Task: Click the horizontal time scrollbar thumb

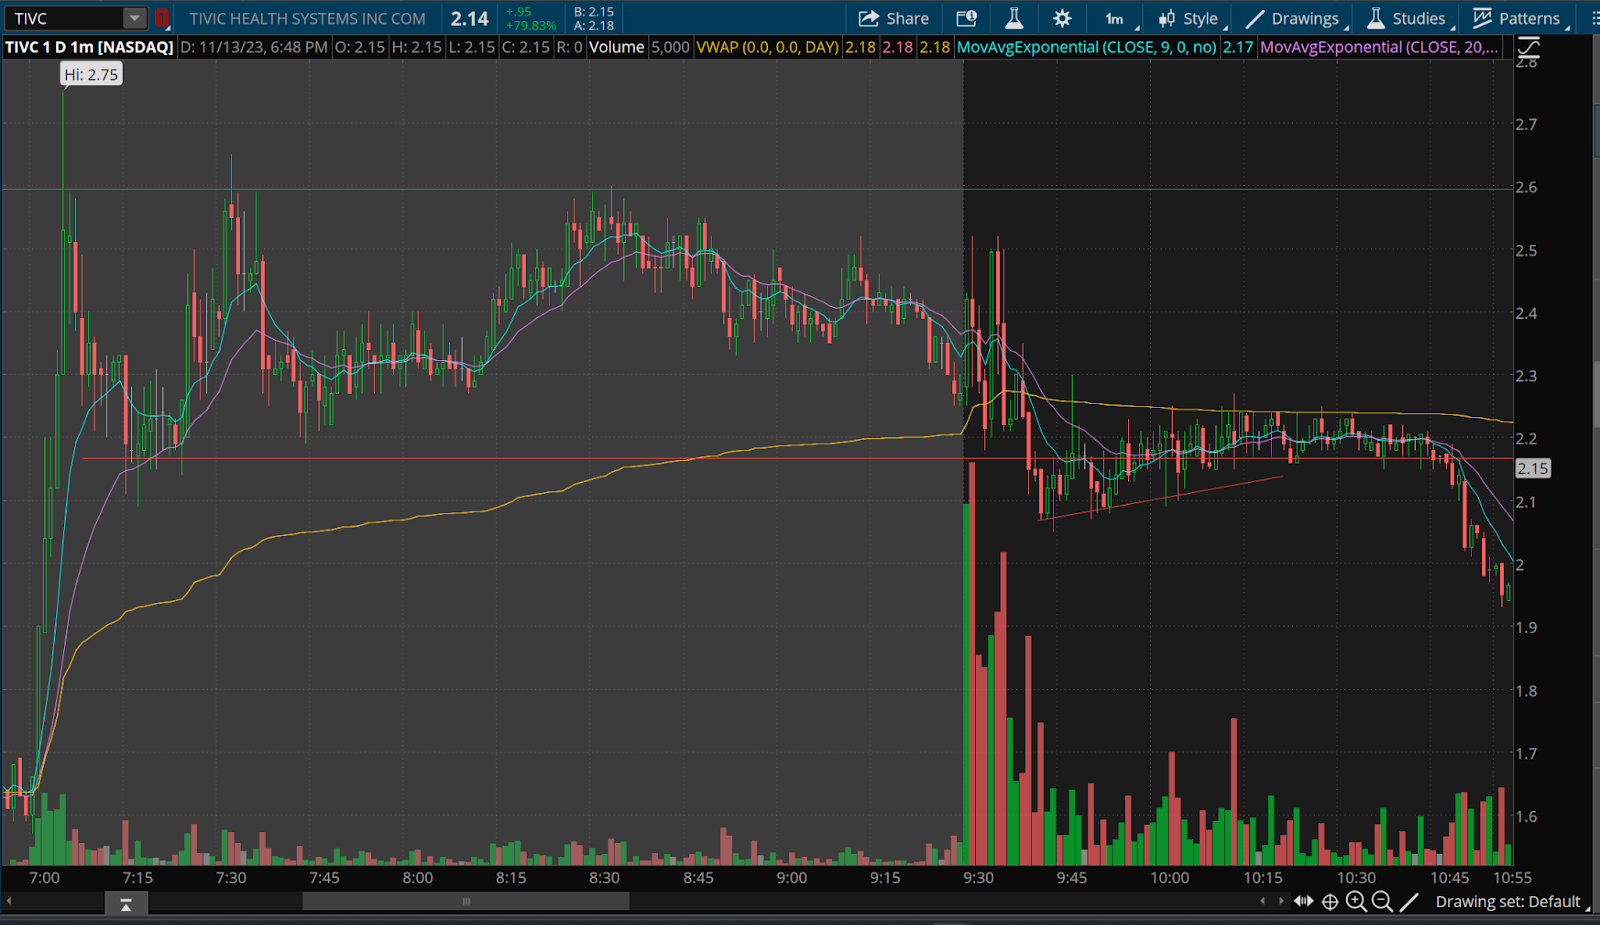Action: click(x=465, y=902)
